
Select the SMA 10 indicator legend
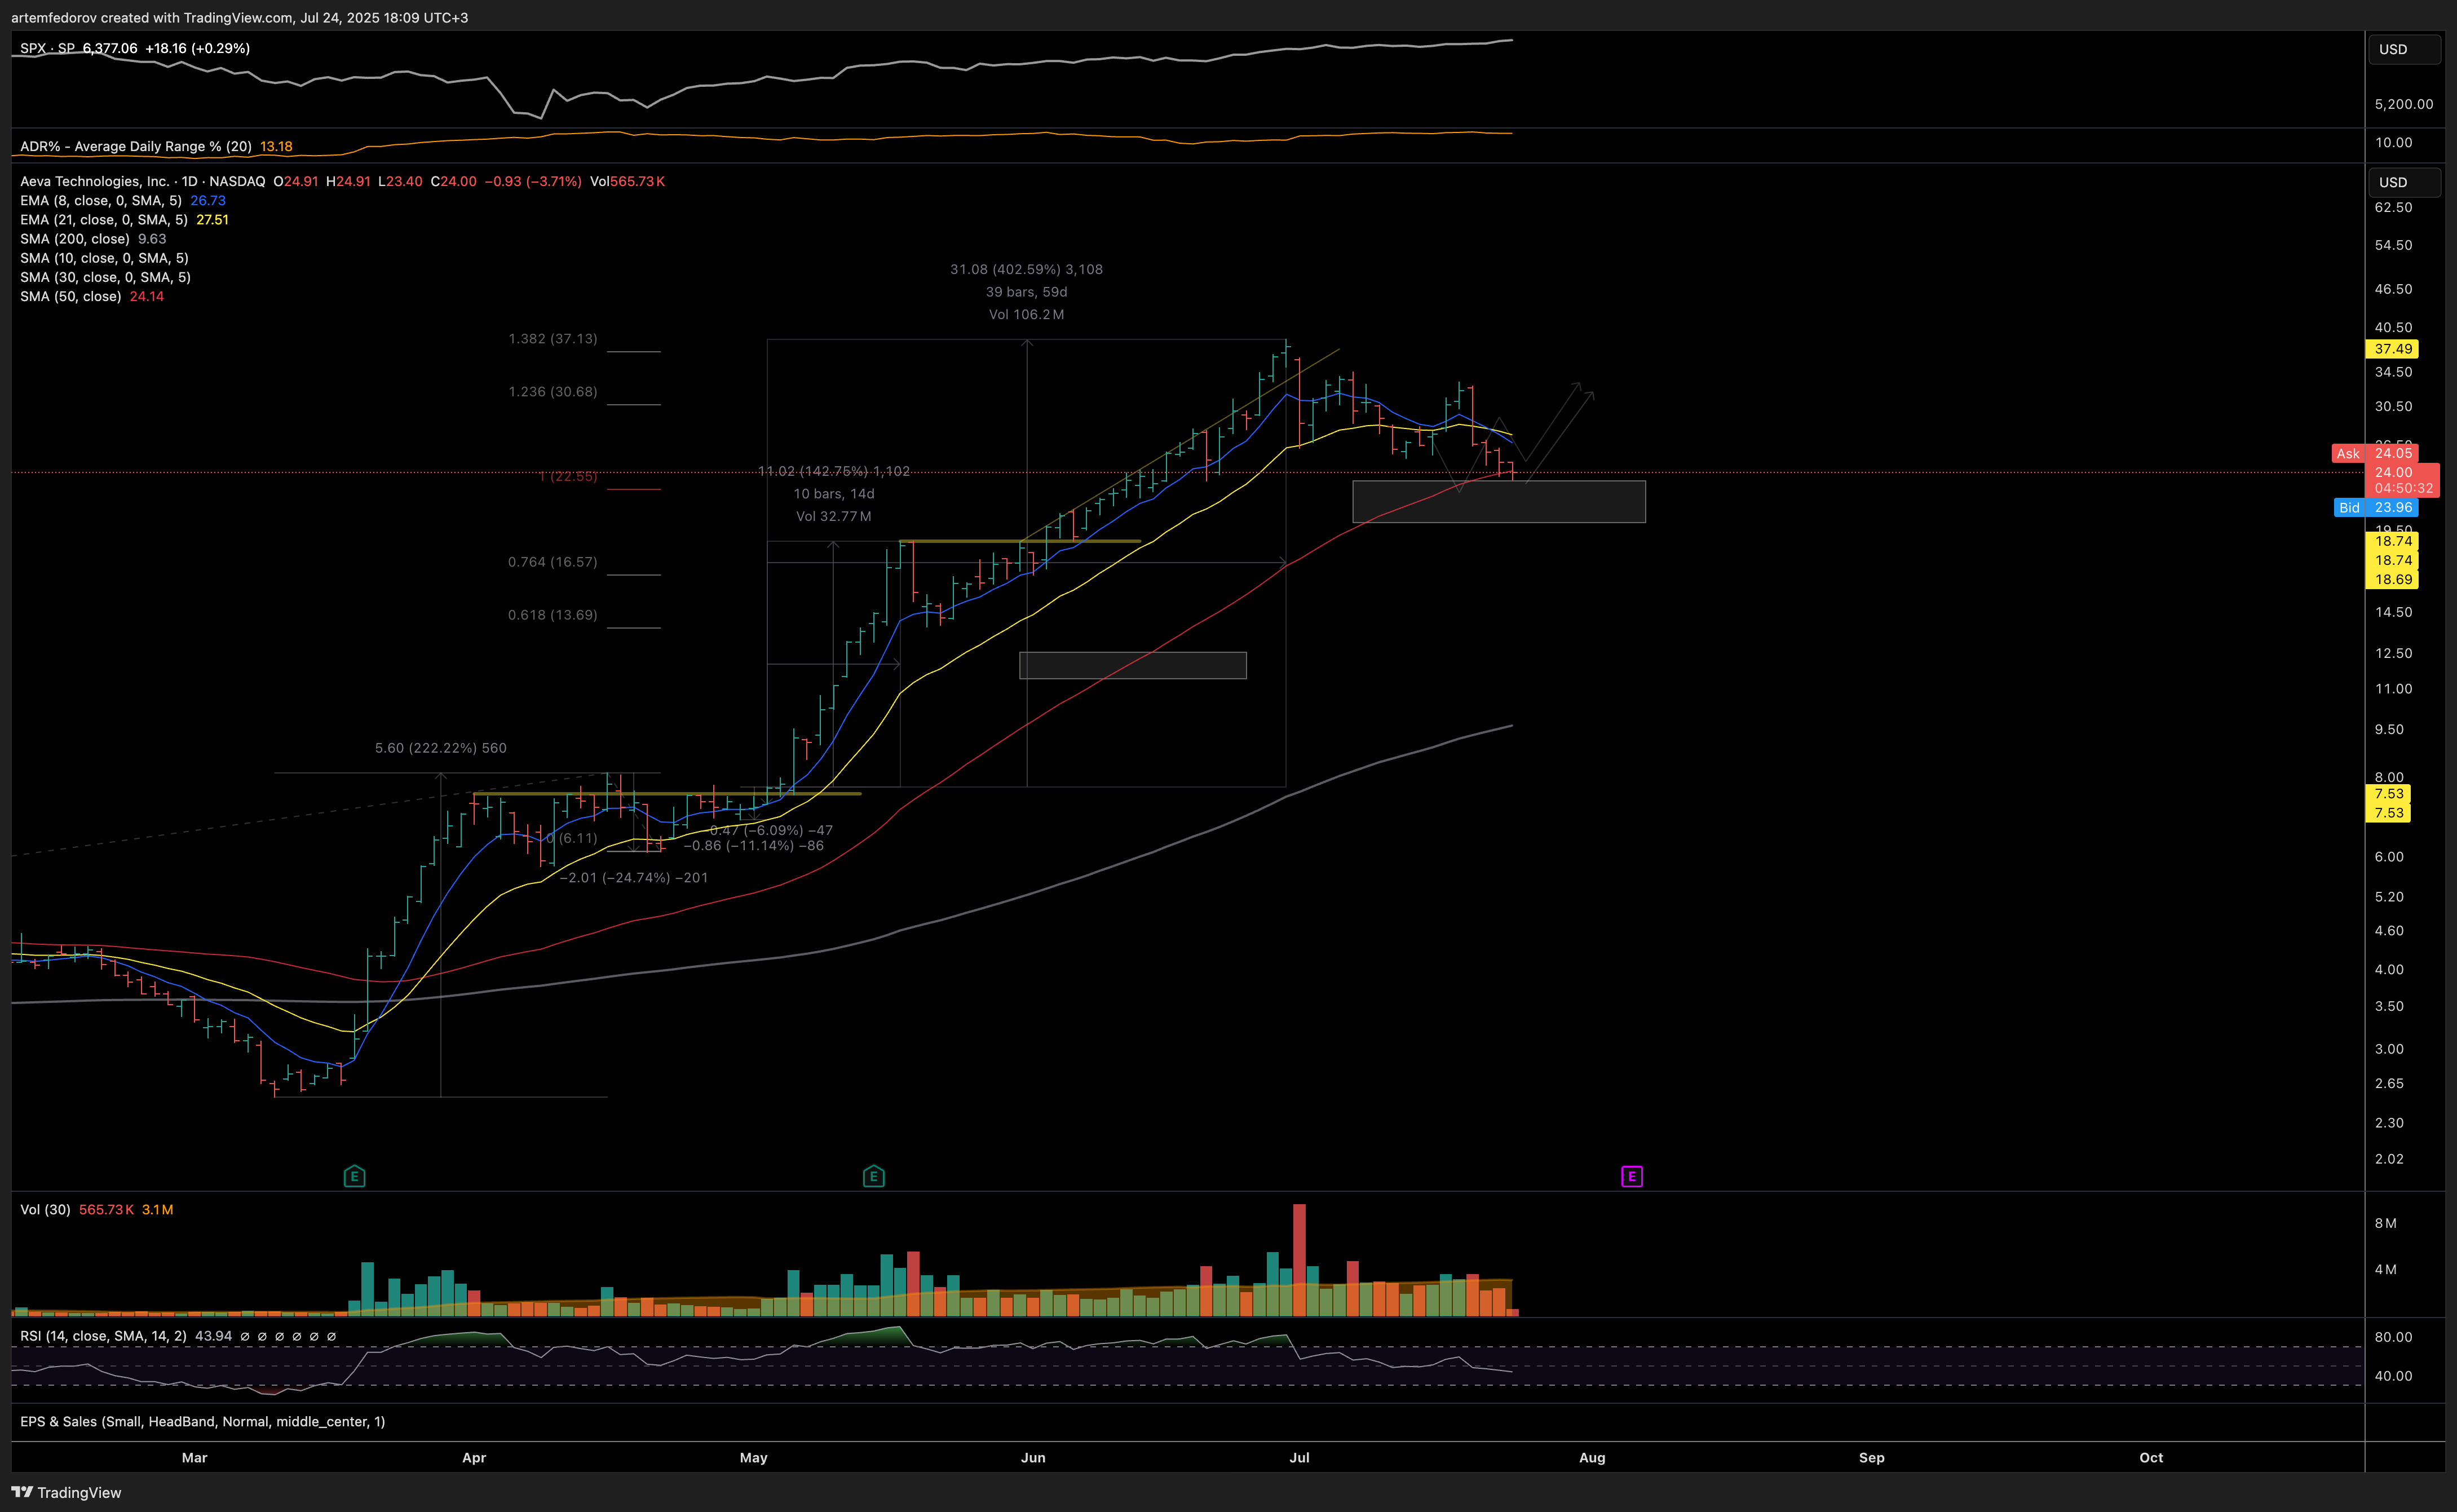click(104, 258)
